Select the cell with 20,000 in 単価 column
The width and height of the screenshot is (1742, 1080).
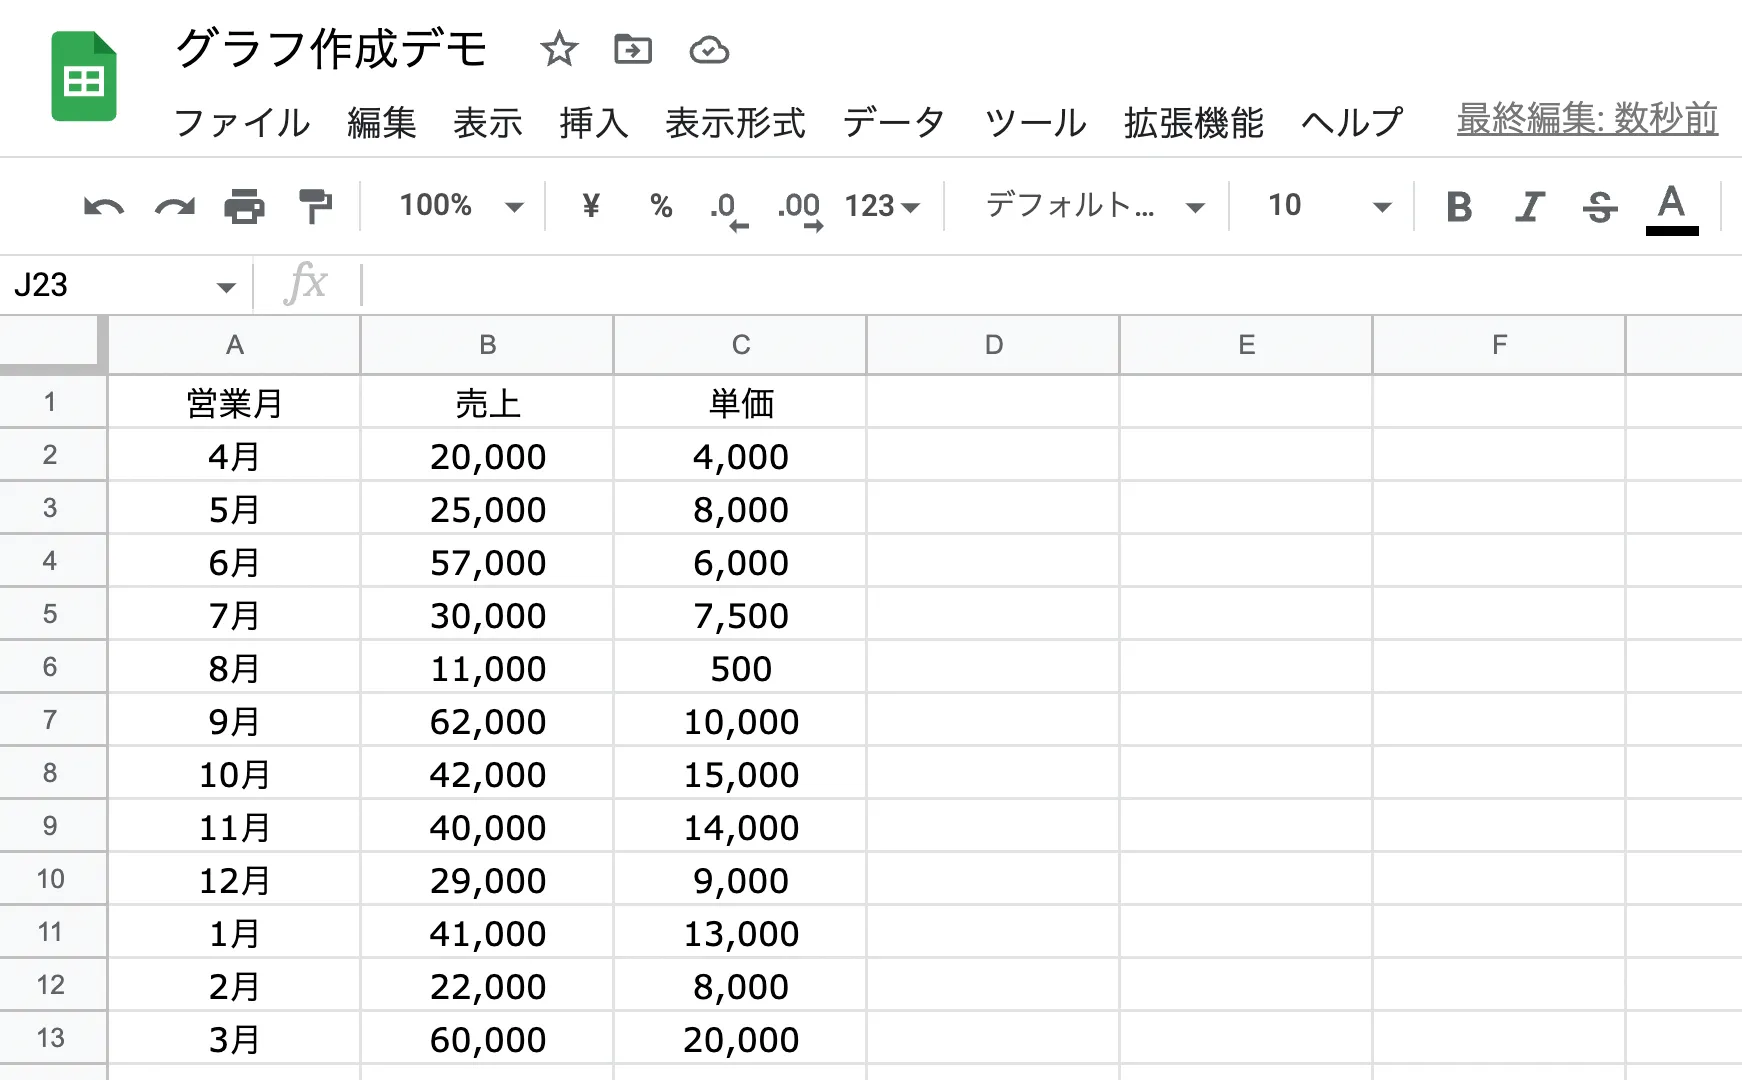[x=740, y=1038]
